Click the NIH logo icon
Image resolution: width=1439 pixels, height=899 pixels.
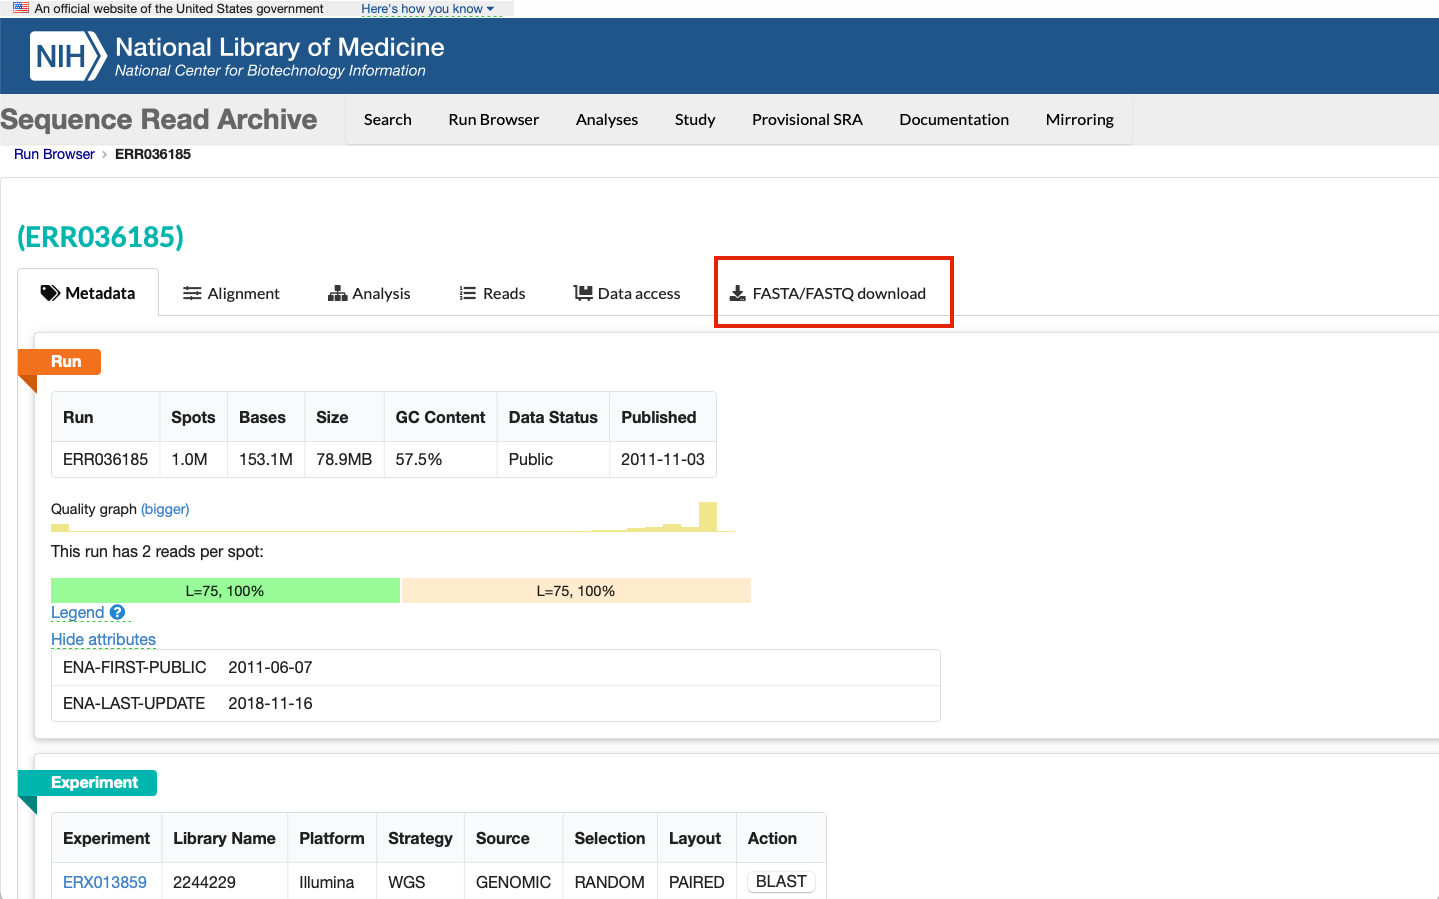(67, 56)
